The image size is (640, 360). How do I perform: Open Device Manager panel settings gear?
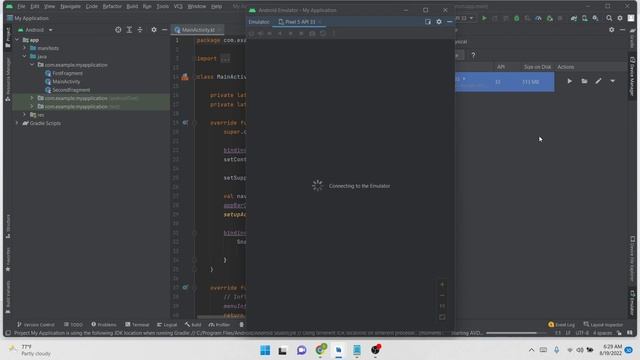coord(611,30)
